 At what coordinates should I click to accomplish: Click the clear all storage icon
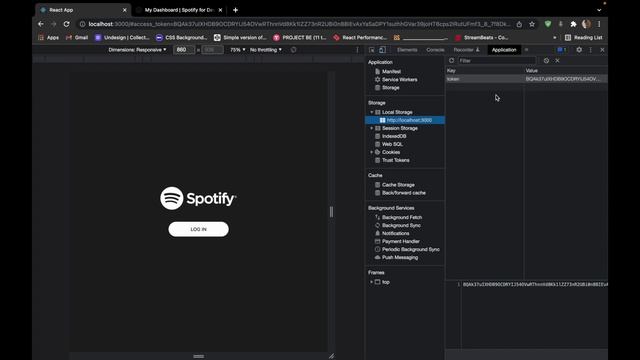pyautogui.click(x=546, y=60)
